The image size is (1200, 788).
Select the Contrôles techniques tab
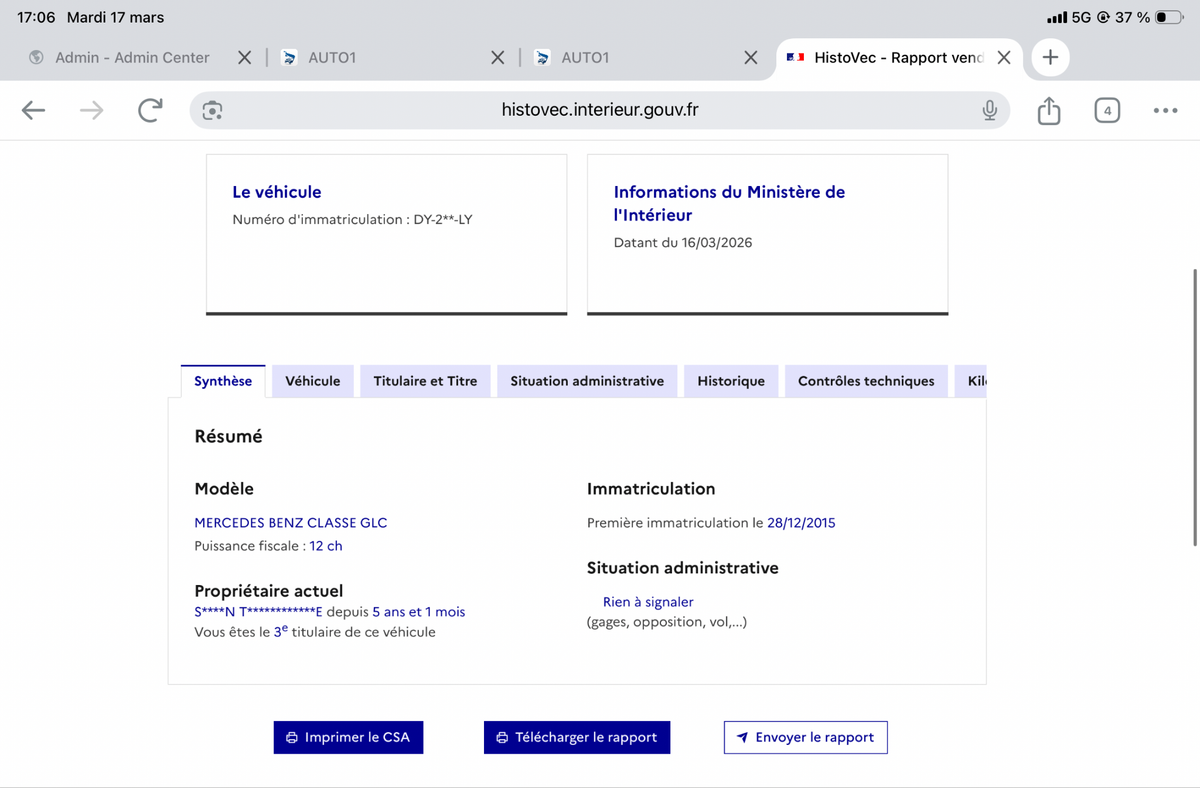(866, 381)
